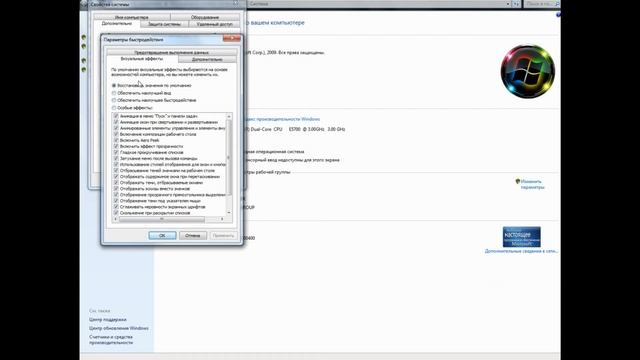The height and width of the screenshot is (360, 640).
Task: Click the help icon in System window
Action: pos(558,15)
